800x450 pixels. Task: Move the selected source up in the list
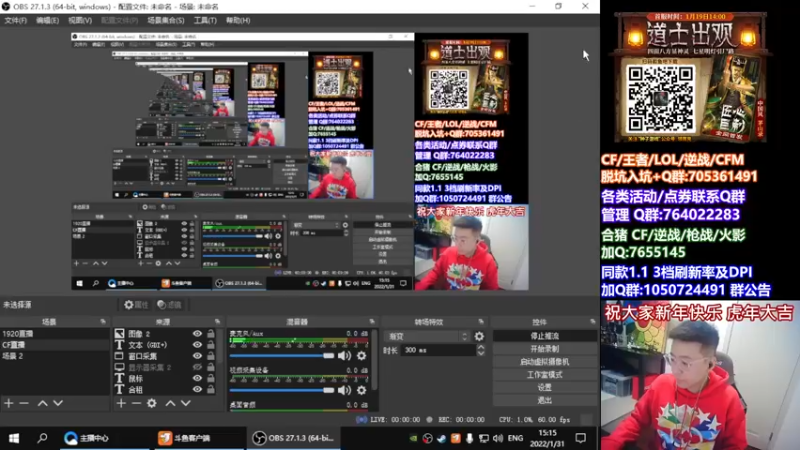(x=170, y=403)
